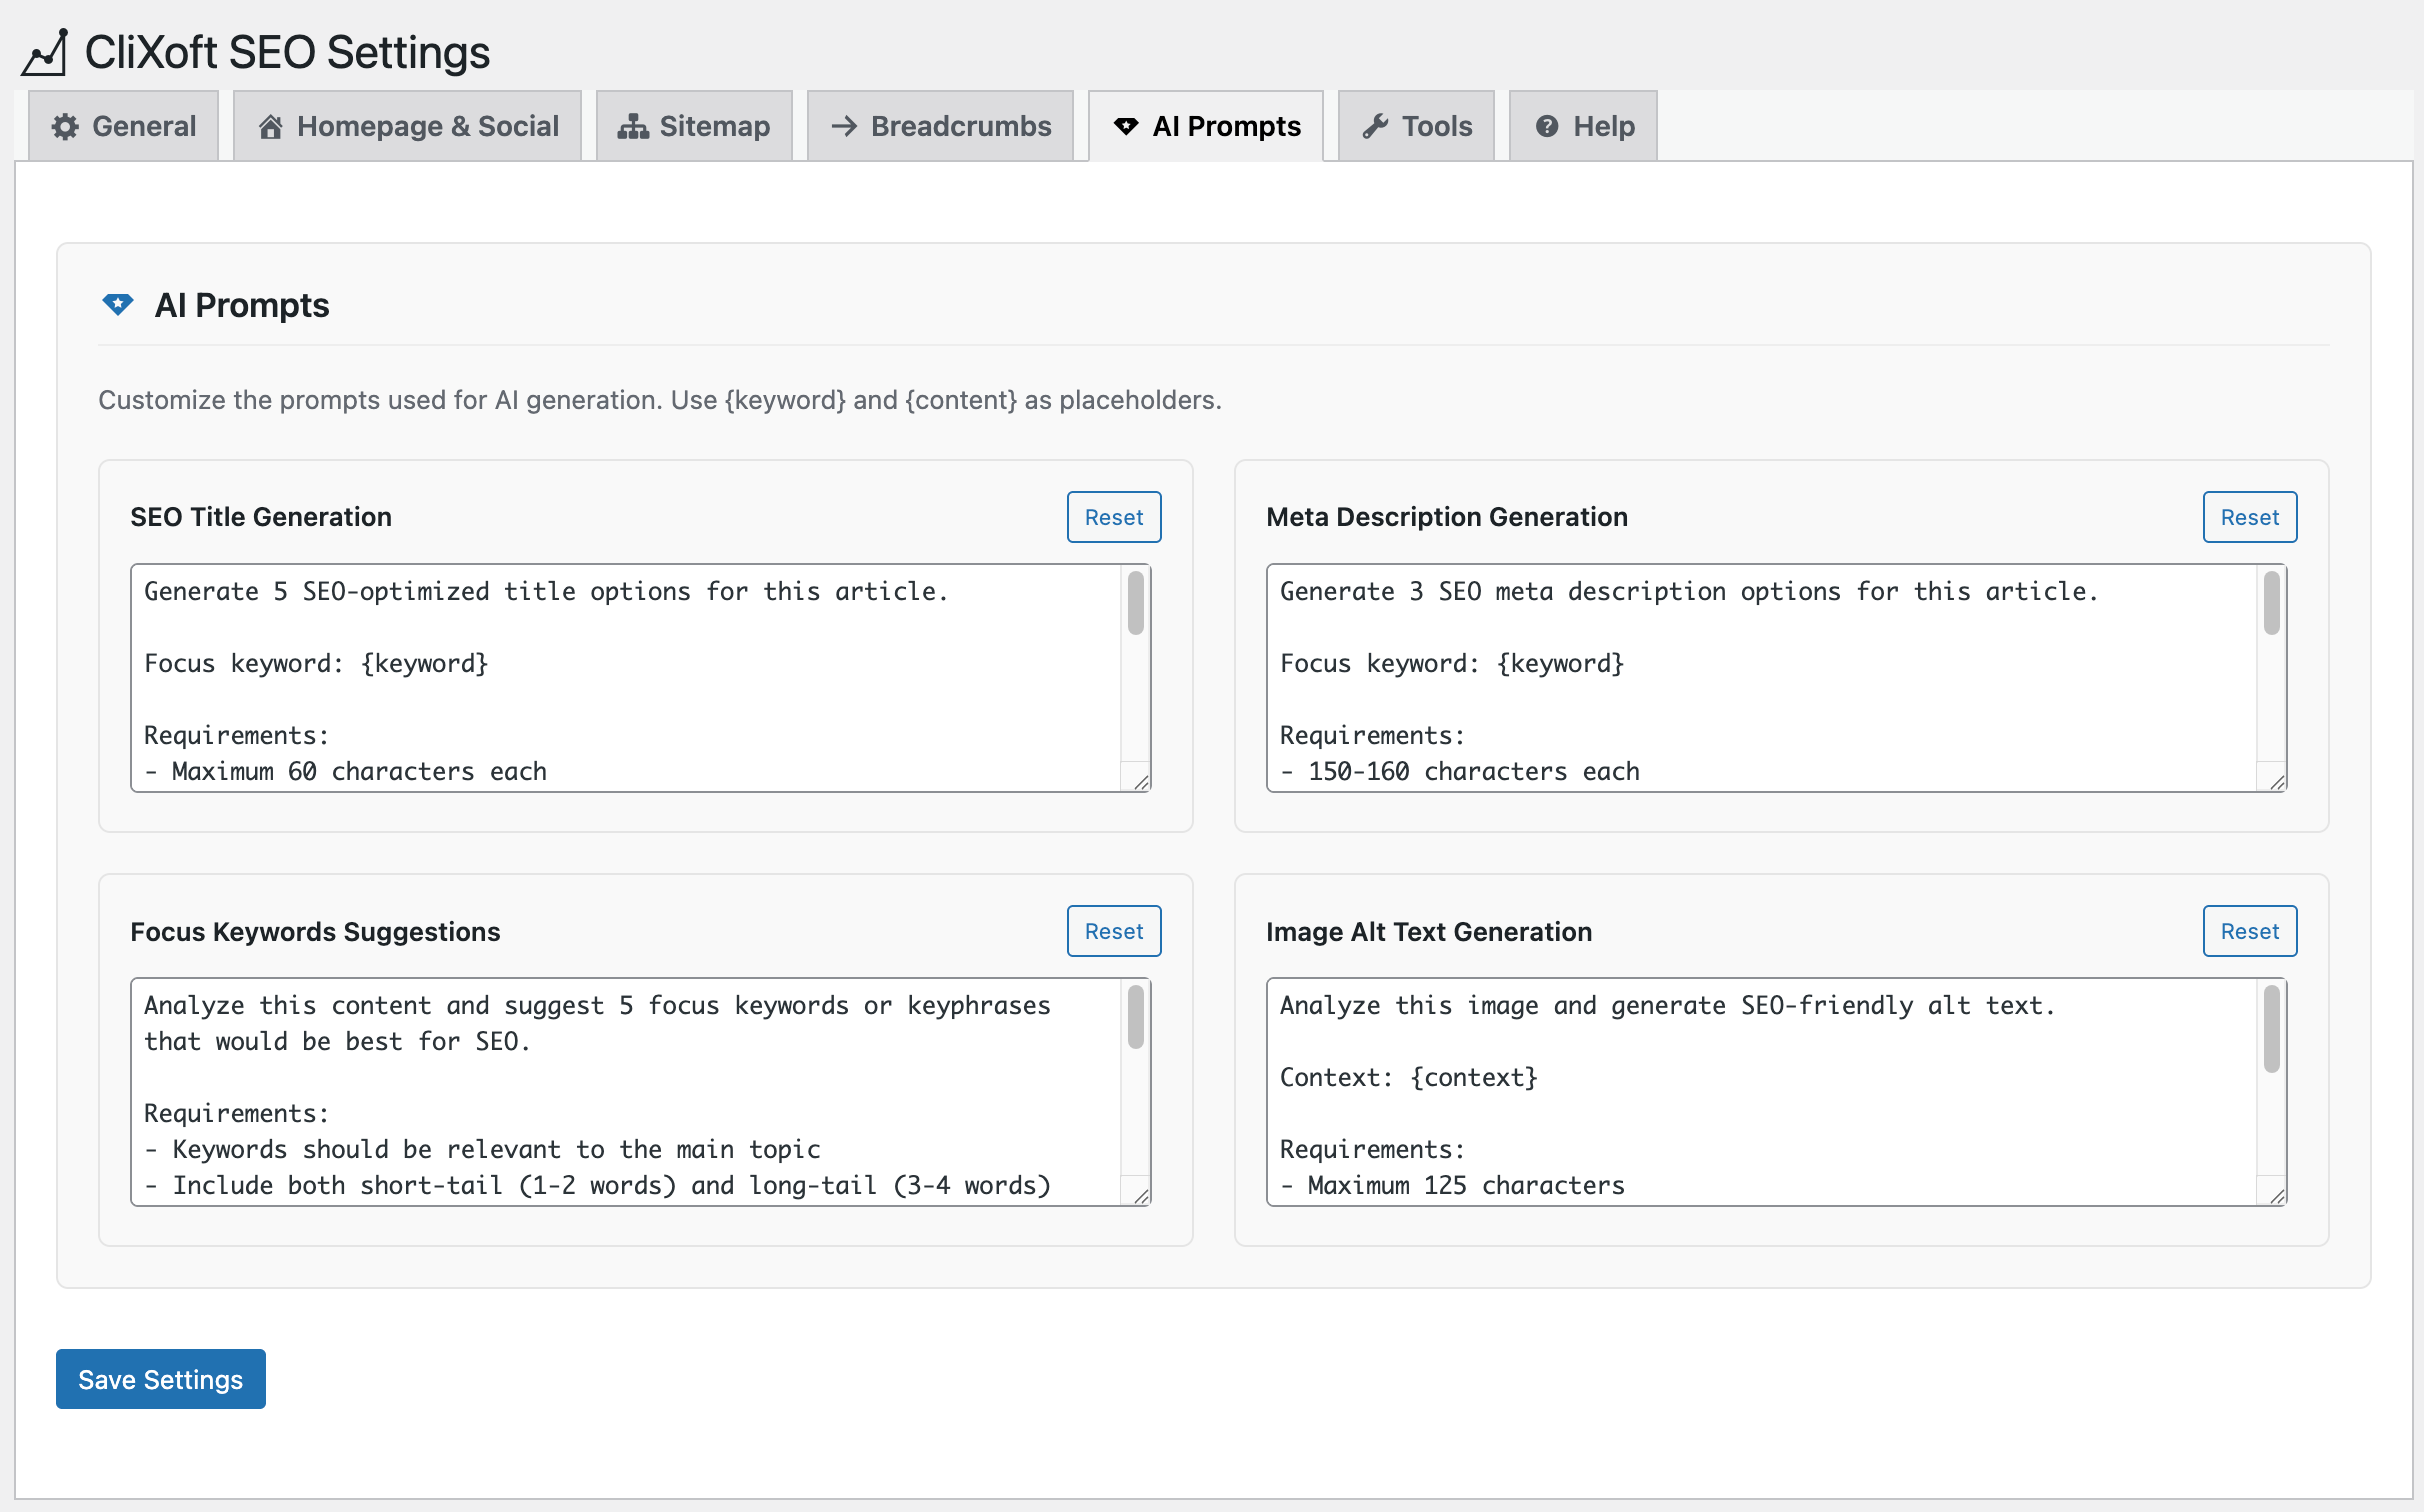
Task: Open the Homepage & Social tab
Action: [x=408, y=127]
